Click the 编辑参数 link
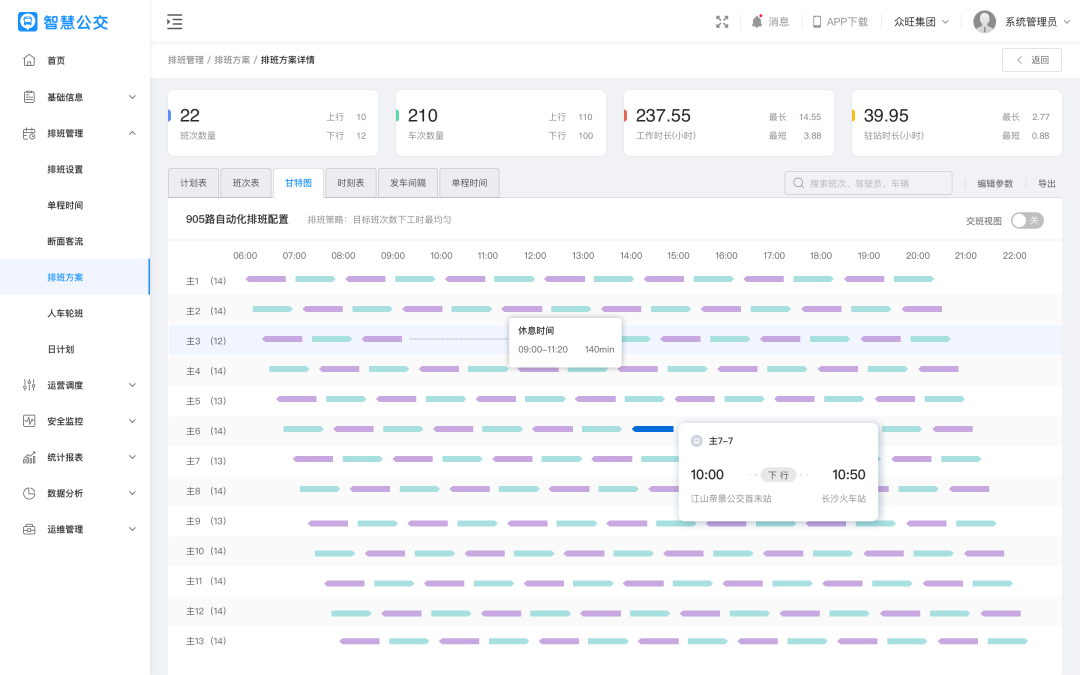The width and height of the screenshot is (1080, 675). coord(995,183)
